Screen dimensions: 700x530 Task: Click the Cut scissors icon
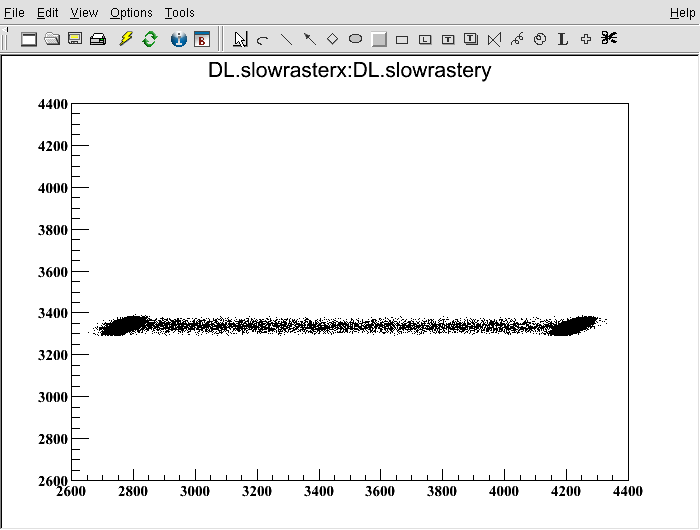(x=609, y=38)
